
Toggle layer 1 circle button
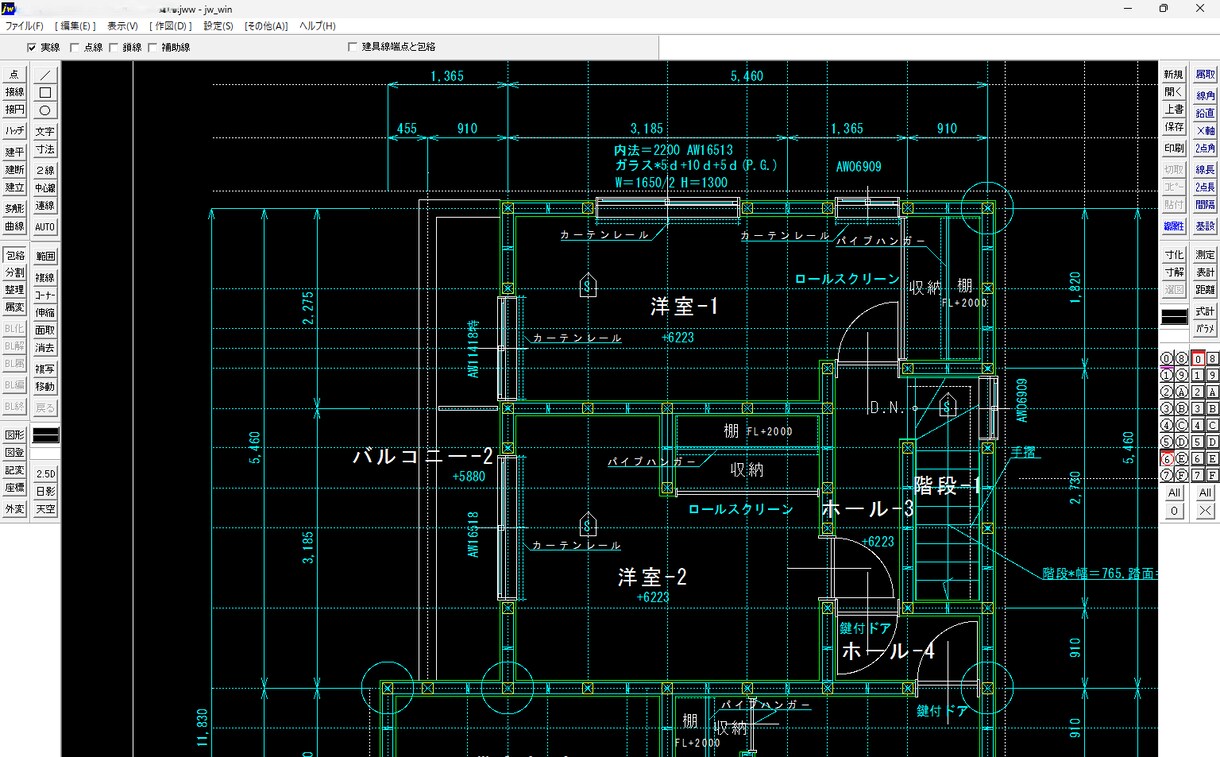click(1166, 375)
